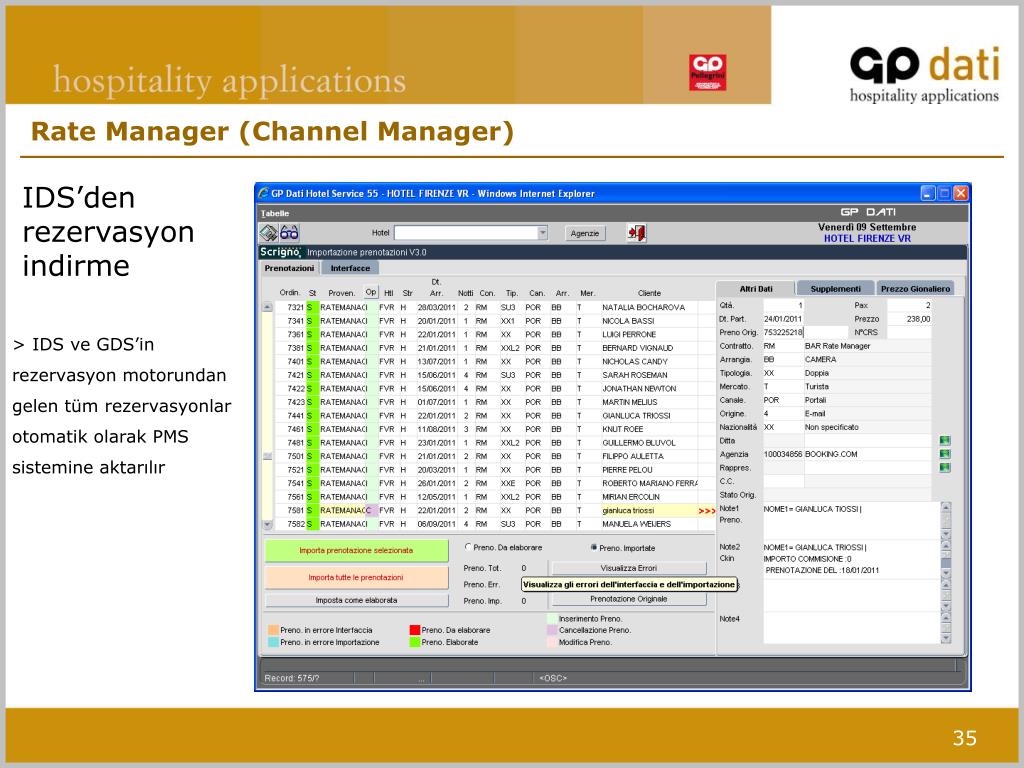Click the red 'Preno. Da elaborare' legend swatch
The width and height of the screenshot is (1024, 768).
(414, 630)
